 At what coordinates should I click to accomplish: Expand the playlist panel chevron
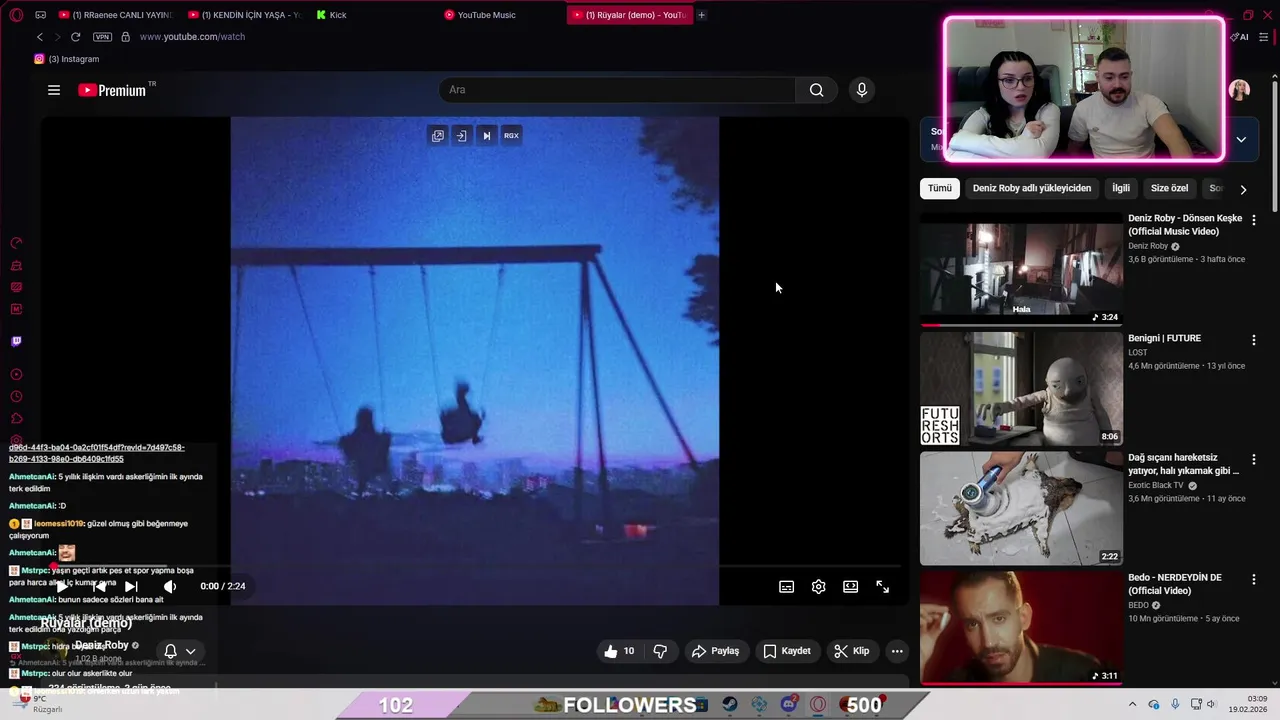[1241, 140]
